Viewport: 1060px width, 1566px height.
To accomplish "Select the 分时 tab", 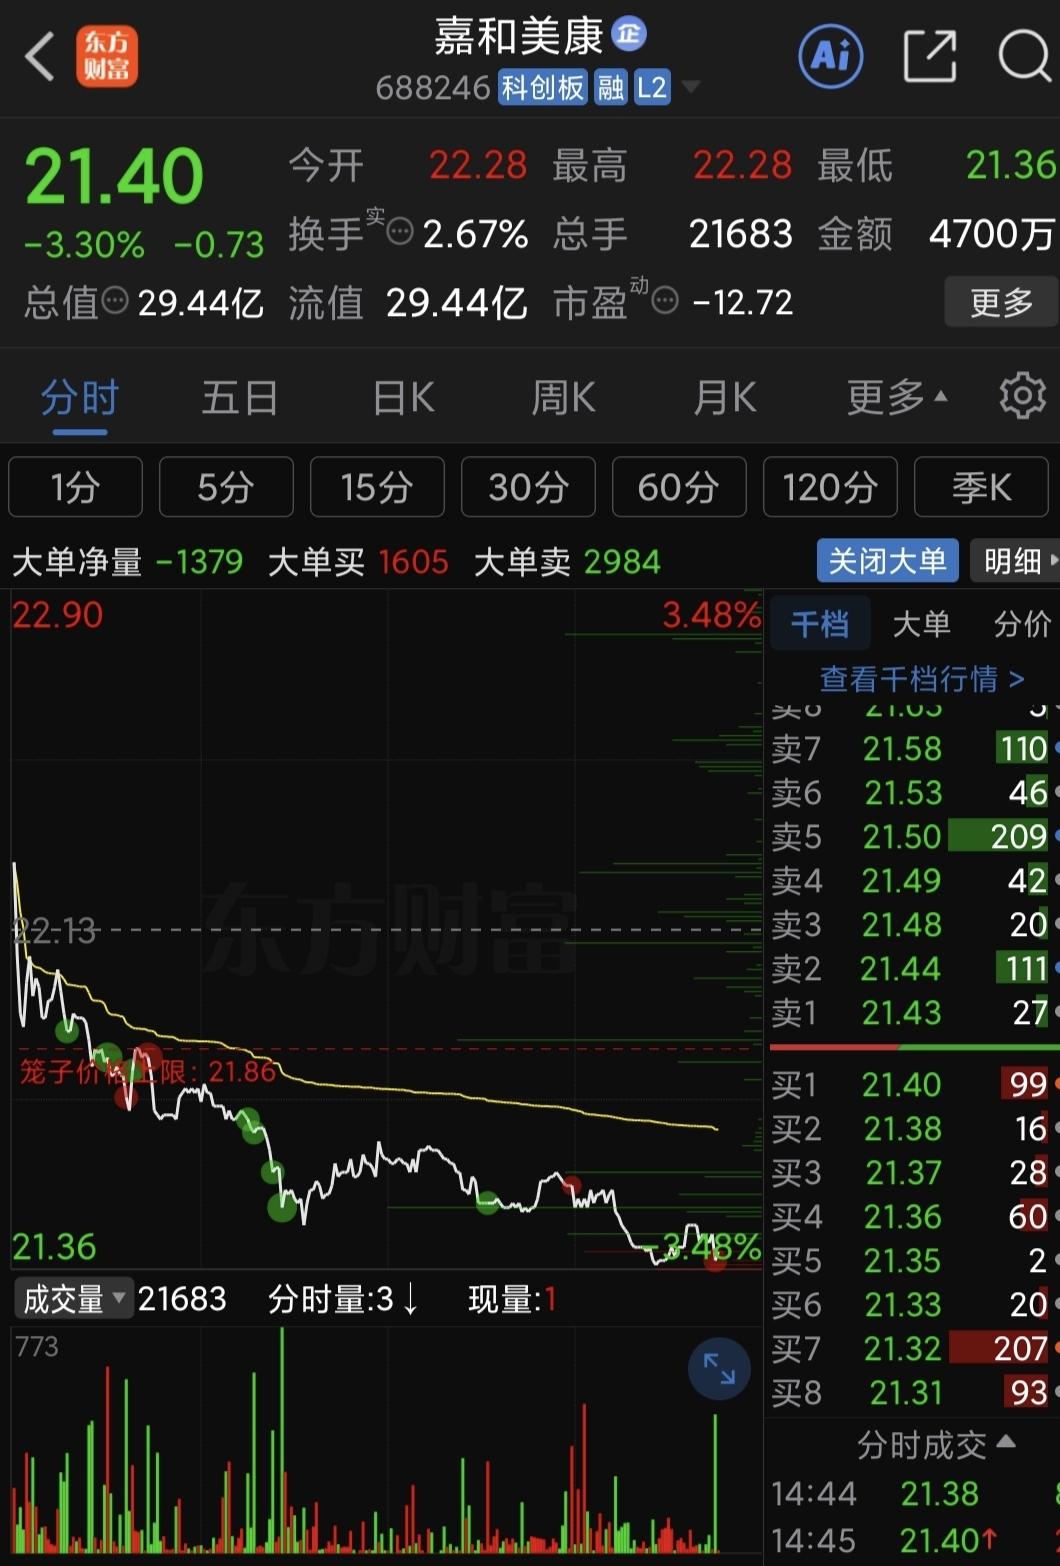I will point(80,398).
